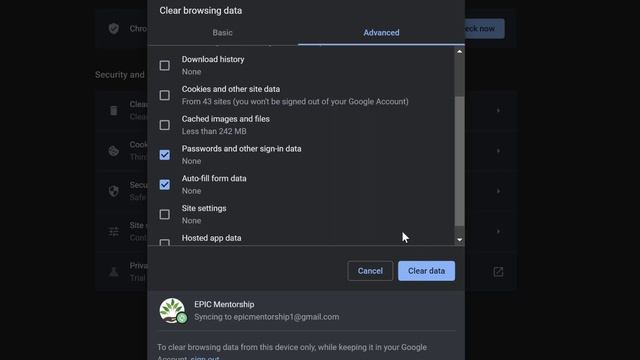Uncheck Passwords and other sign-in data

click(x=164, y=155)
